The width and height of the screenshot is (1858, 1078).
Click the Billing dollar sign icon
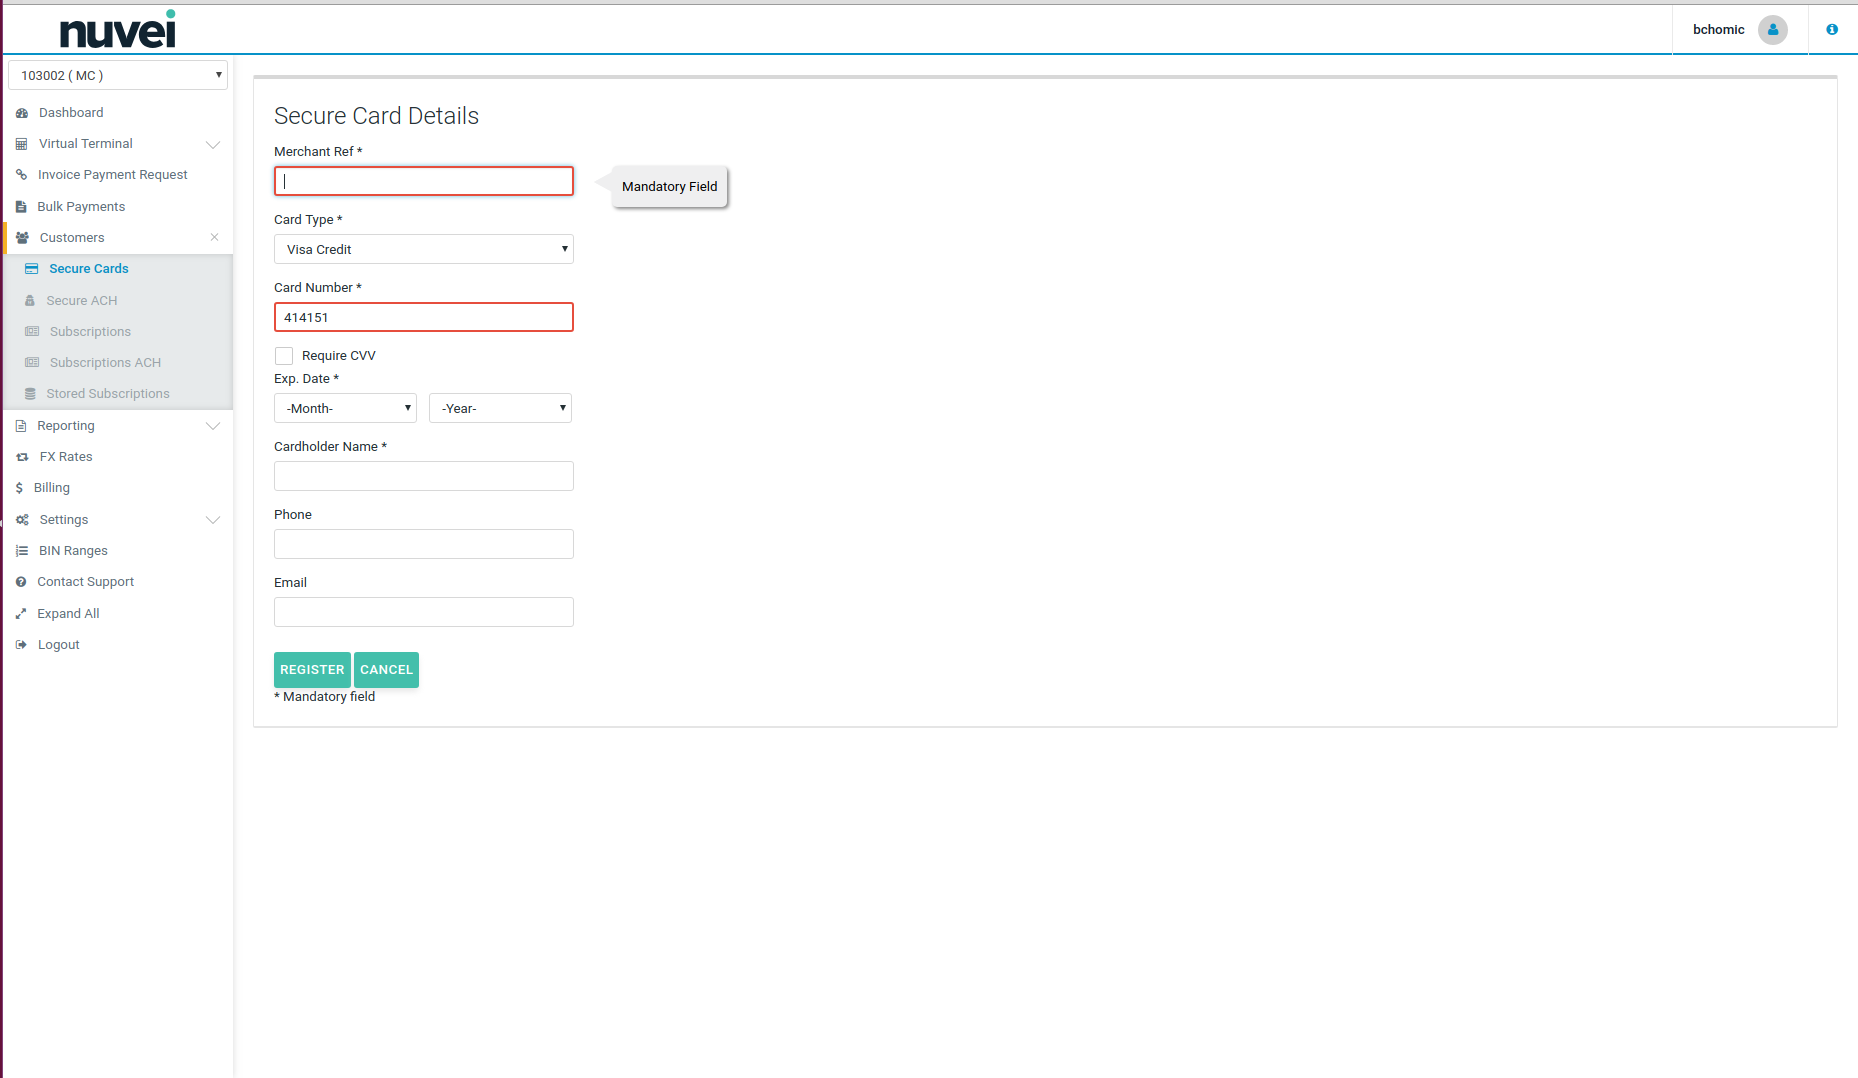pos(19,488)
